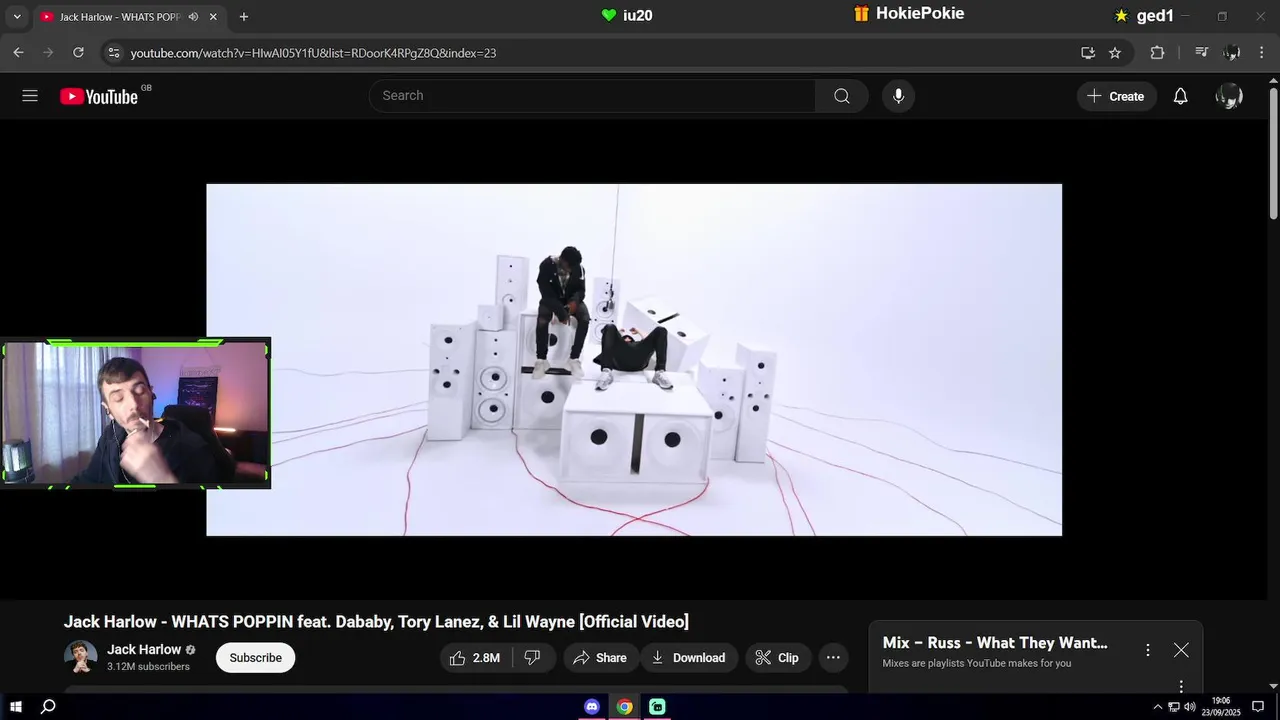Focus the YouTube search field
This screenshot has width=1280, height=720.
click(592, 96)
